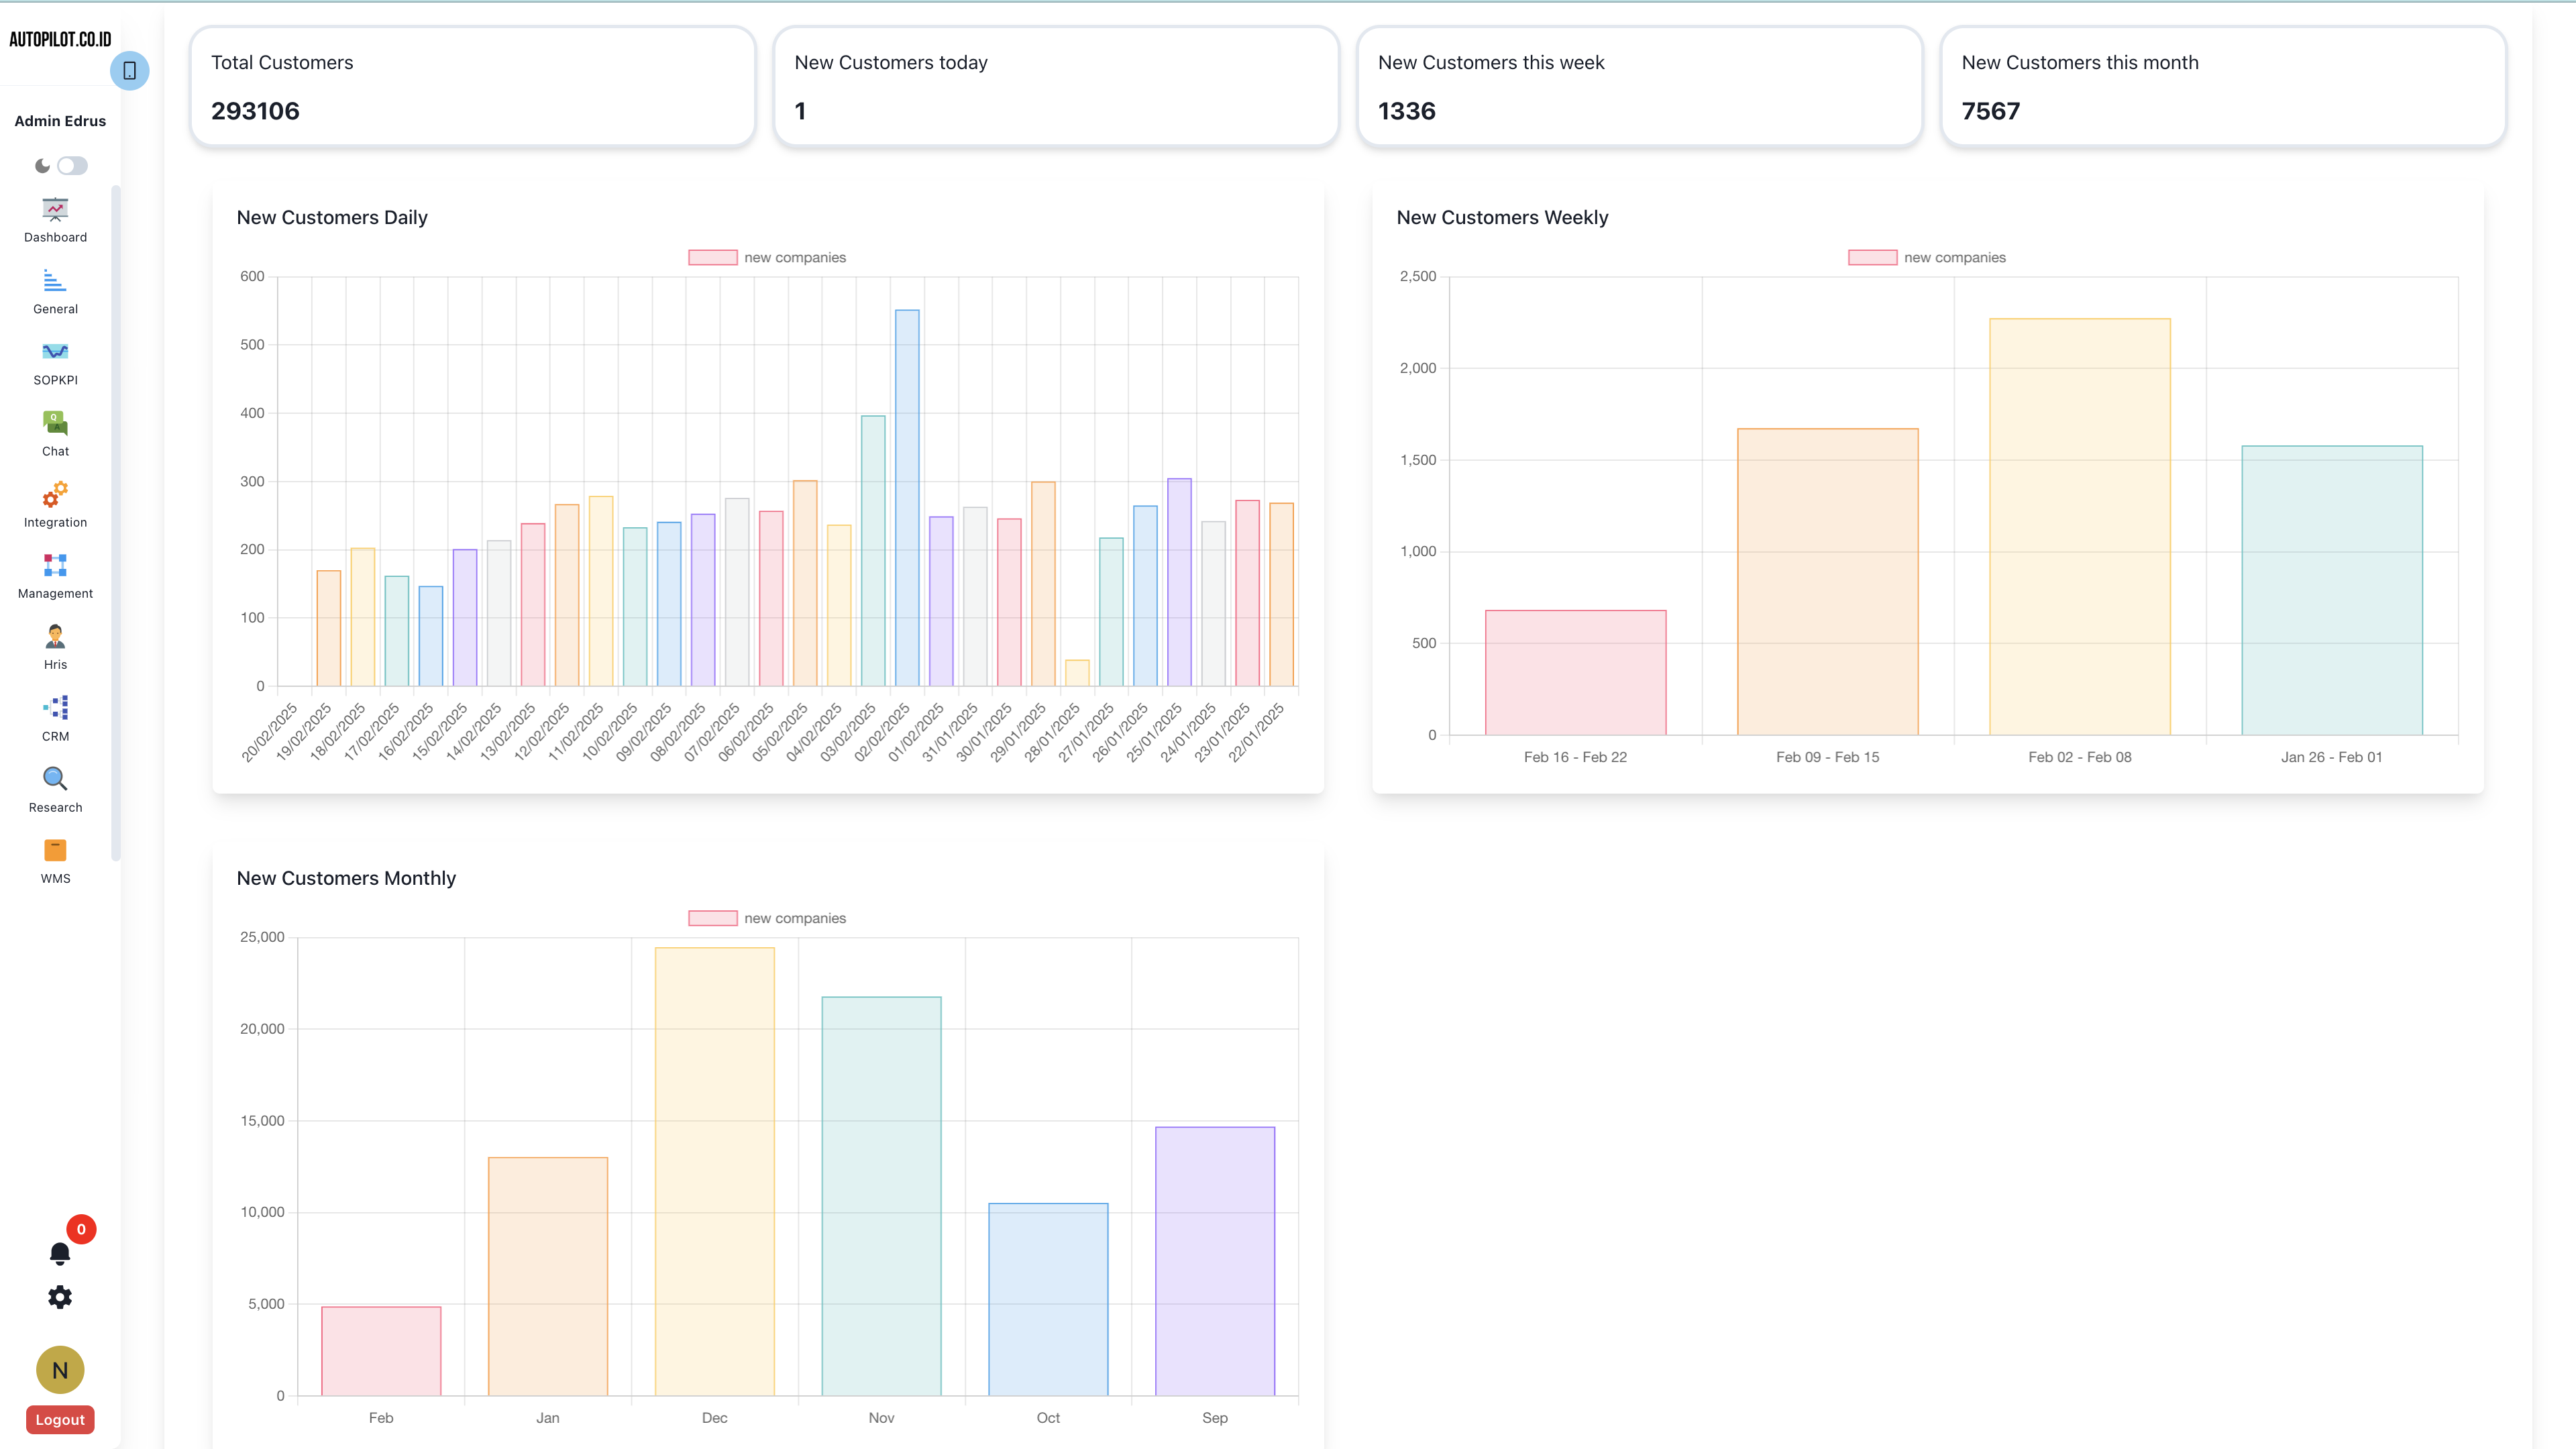Select the Management sidebar icon
2576x1449 pixels.
(55, 565)
